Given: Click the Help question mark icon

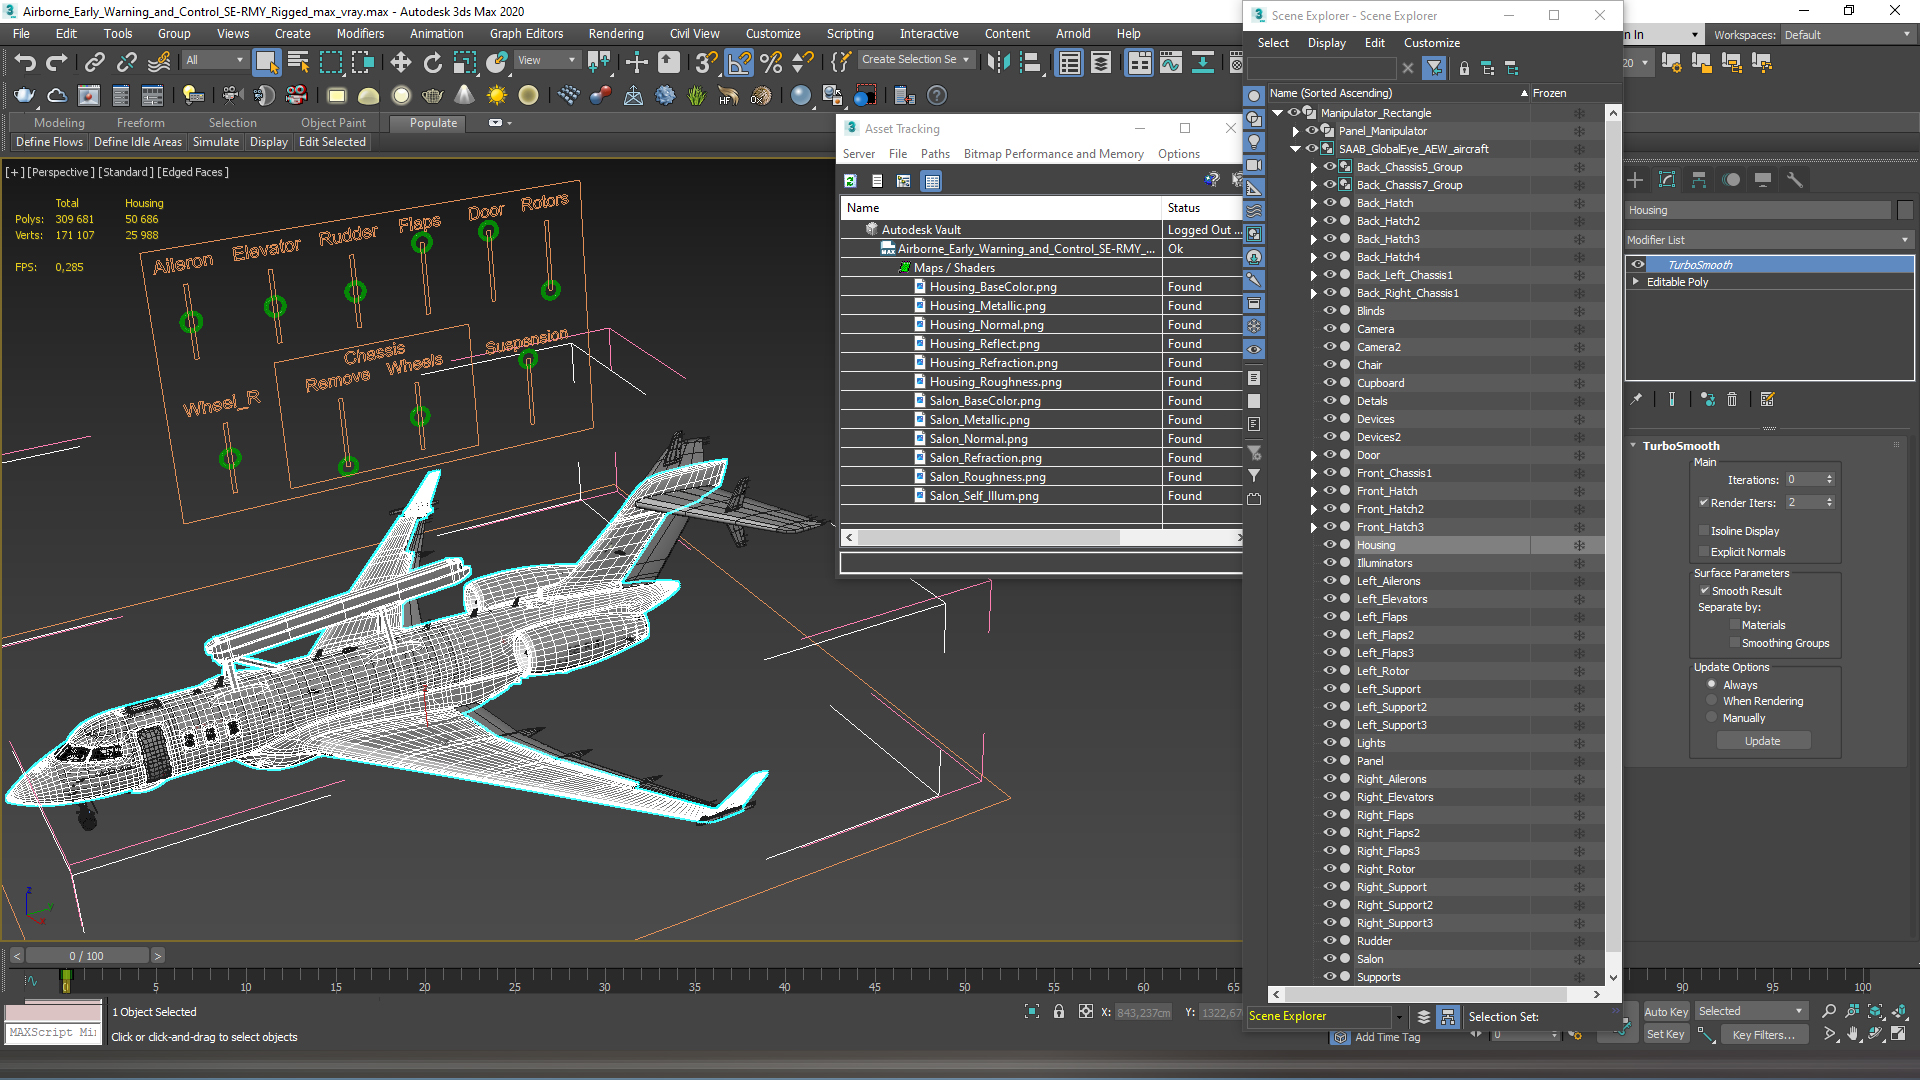Looking at the screenshot, I should (937, 96).
